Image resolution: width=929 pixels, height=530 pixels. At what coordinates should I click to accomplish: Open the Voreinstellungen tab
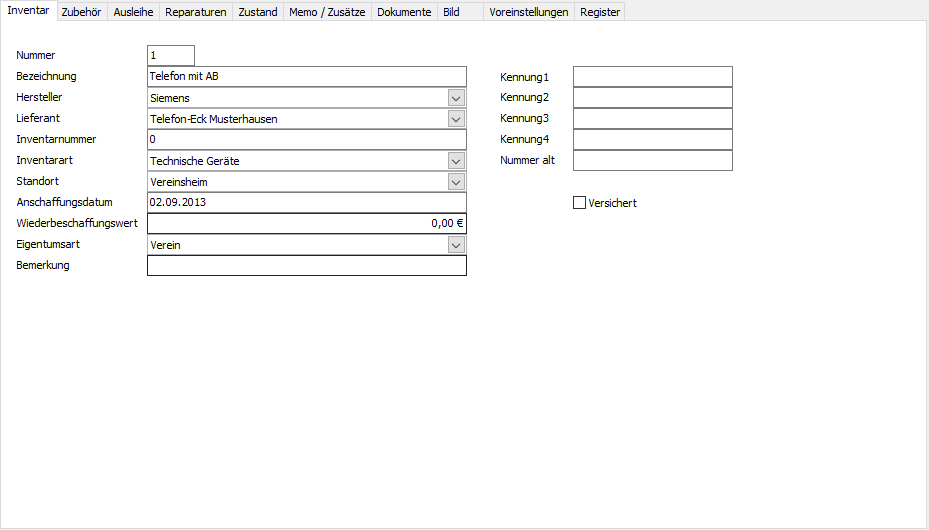coord(529,12)
